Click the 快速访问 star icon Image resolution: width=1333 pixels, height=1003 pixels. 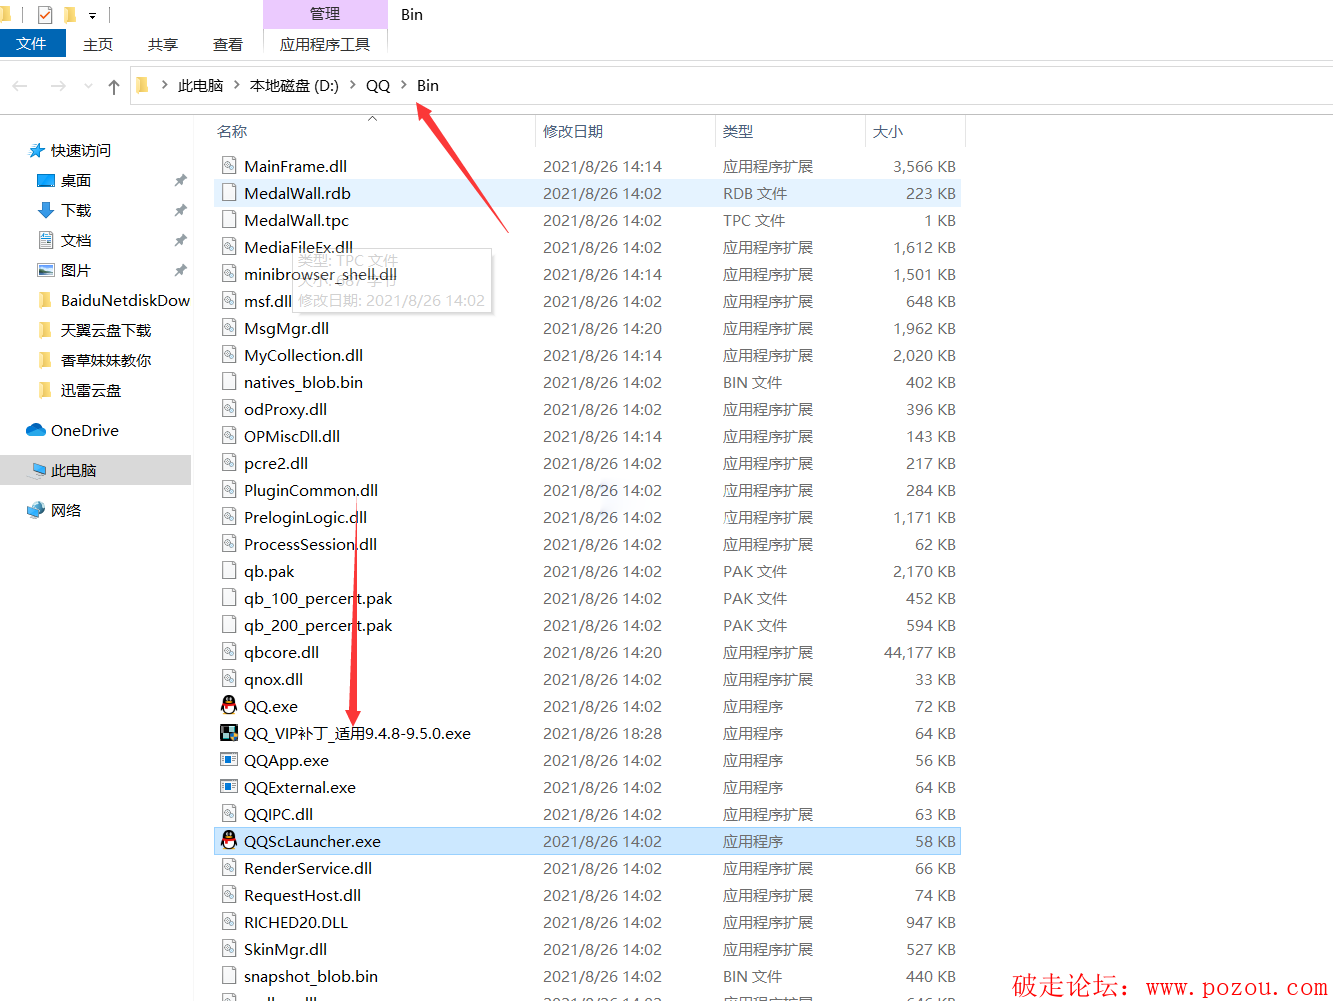click(37, 151)
